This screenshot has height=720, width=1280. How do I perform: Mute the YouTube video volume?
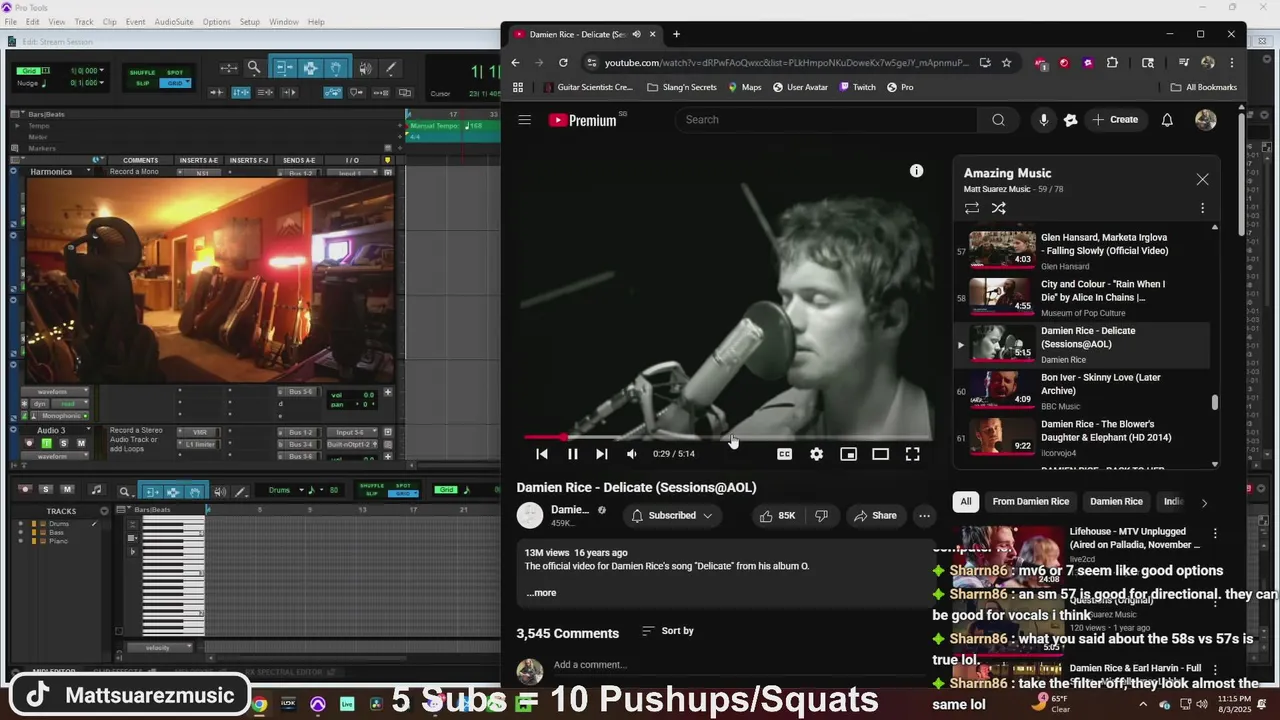[x=631, y=454]
